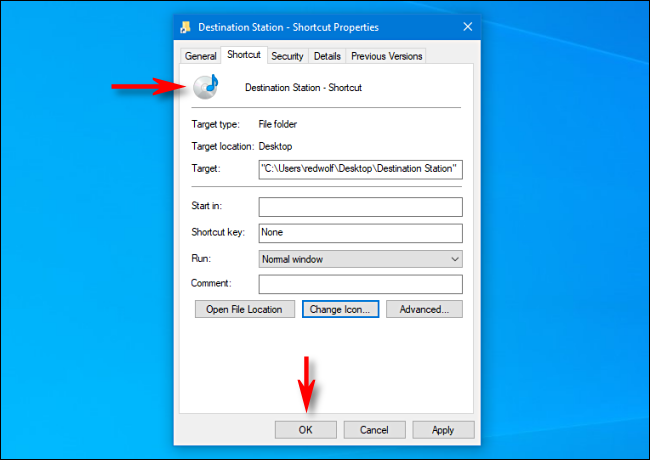Click the folder icon in title bar
This screenshot has width=650, height=460.
click(x=185, y=27)
